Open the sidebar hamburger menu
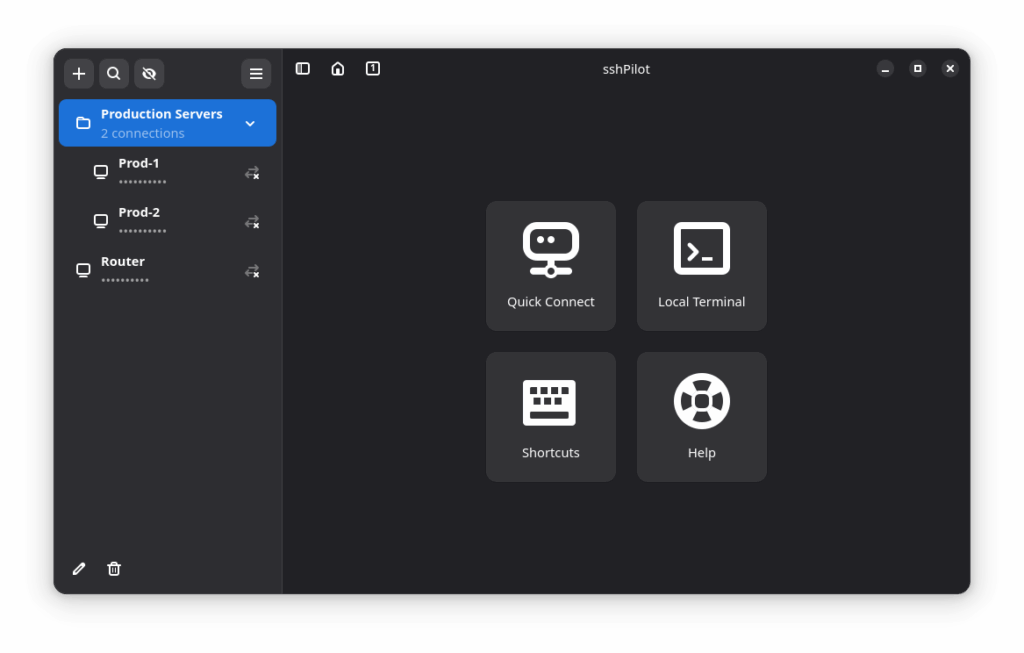The height and width of the screenshot is (653, 1024). (256, 73)
